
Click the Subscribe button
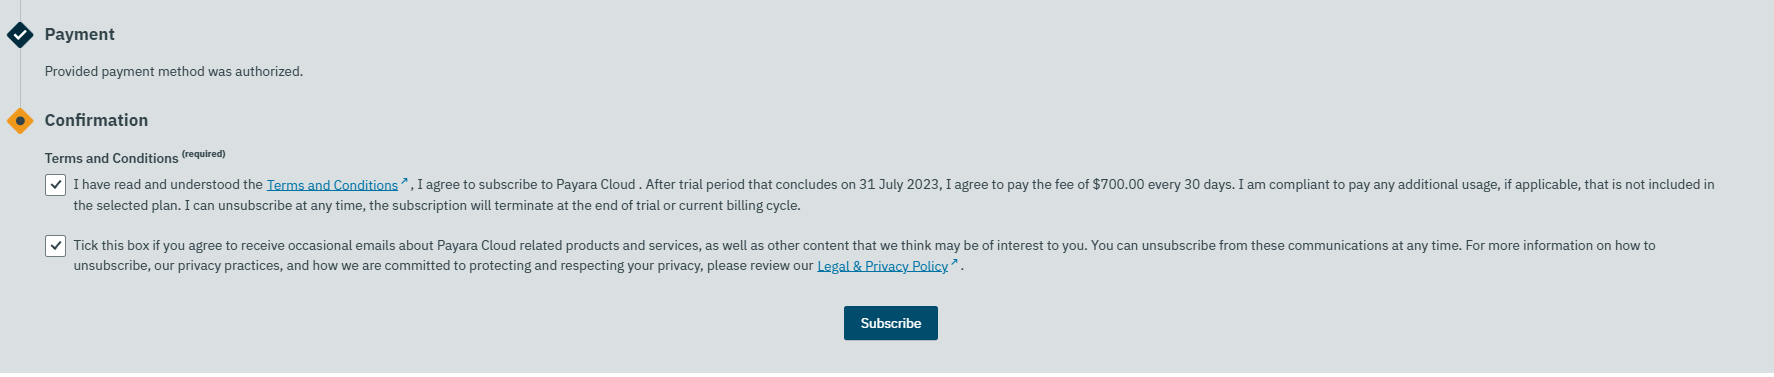tap(891, 323)
